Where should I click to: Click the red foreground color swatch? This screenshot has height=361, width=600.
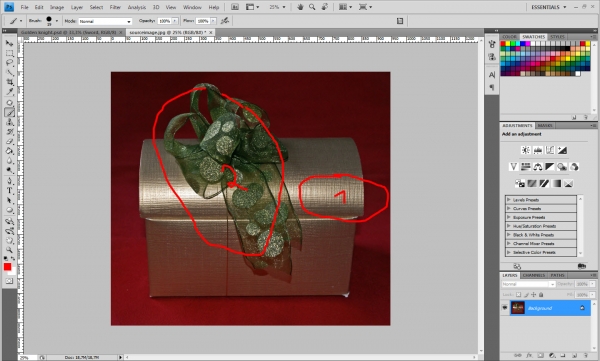(7, 267)
